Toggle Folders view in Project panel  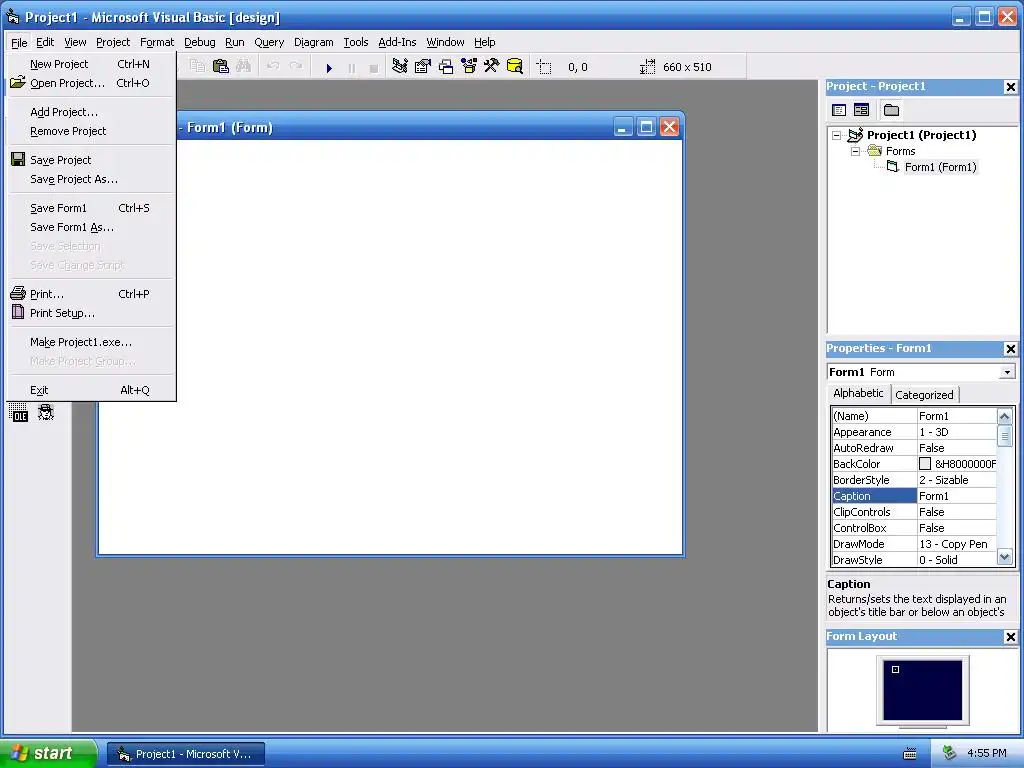pyautogui.click(x=891, y=110)
